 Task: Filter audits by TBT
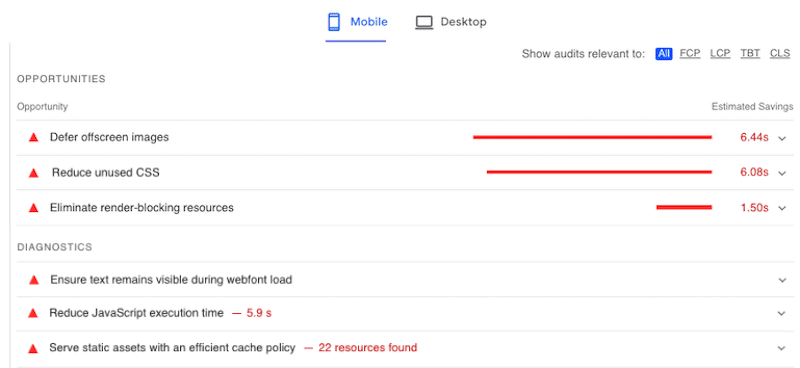pyautogui.click(x=750, y=54)
